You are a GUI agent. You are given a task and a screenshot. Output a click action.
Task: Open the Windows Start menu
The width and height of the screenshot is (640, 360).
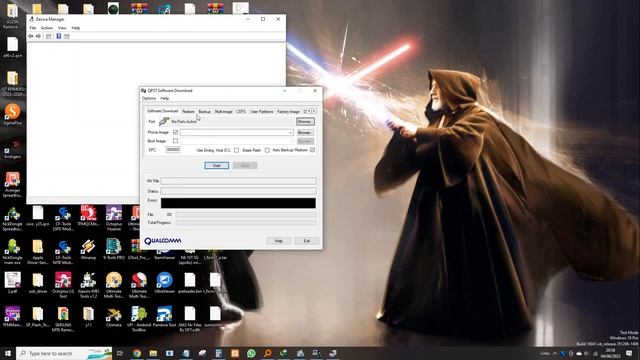(x=8, y=353)
